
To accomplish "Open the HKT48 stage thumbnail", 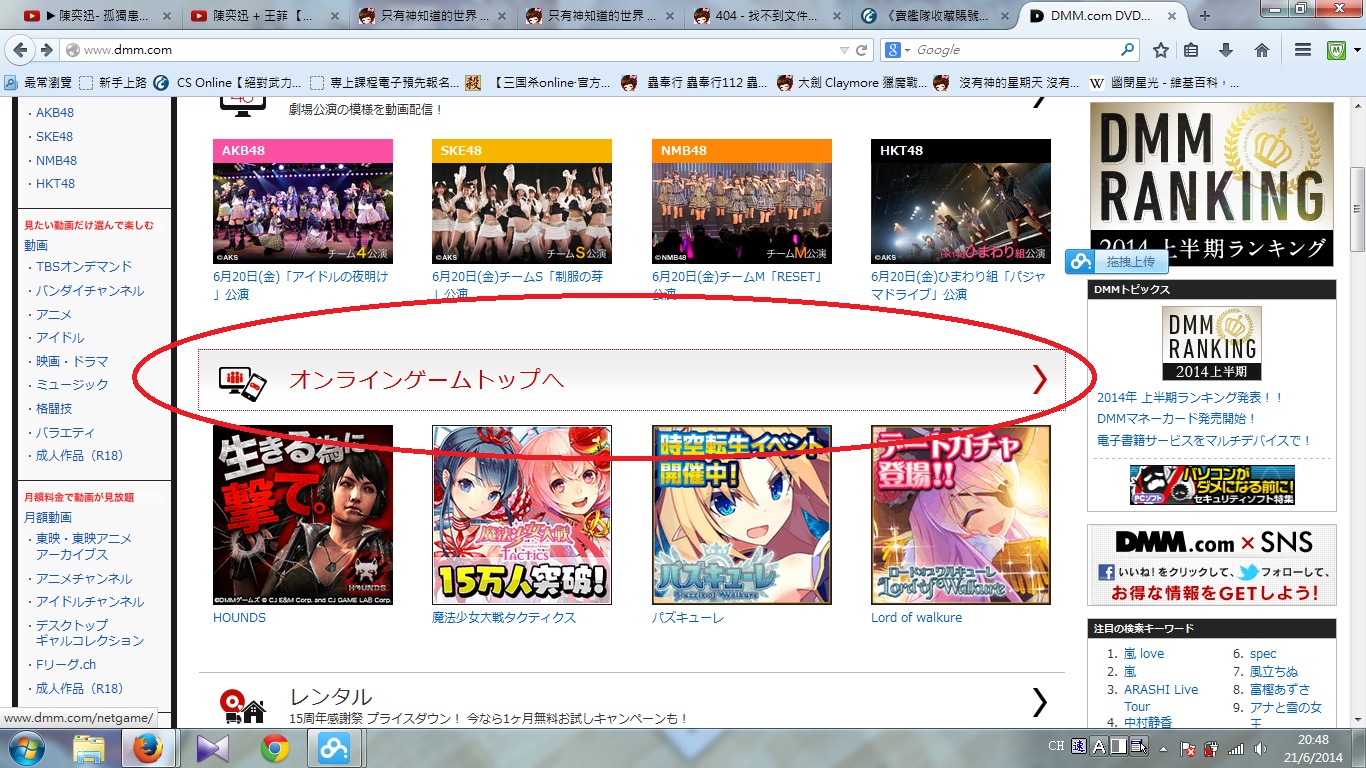I will [961, 201].
